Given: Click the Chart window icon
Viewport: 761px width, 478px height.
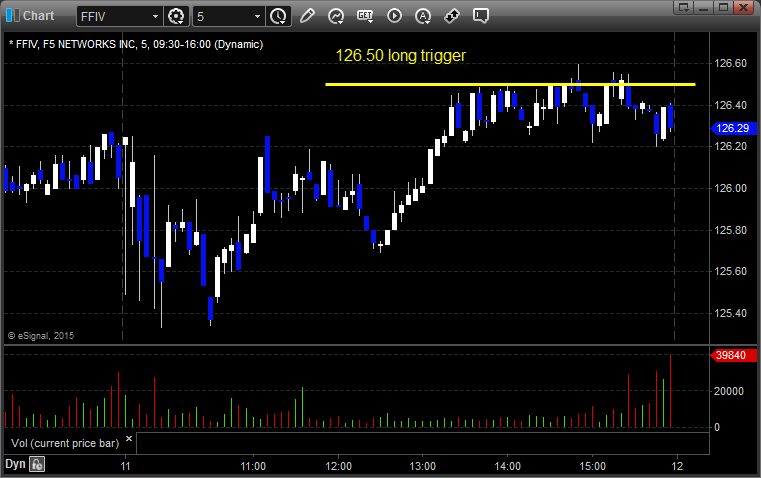Looking at the screenshot, I should pos(13,16).
